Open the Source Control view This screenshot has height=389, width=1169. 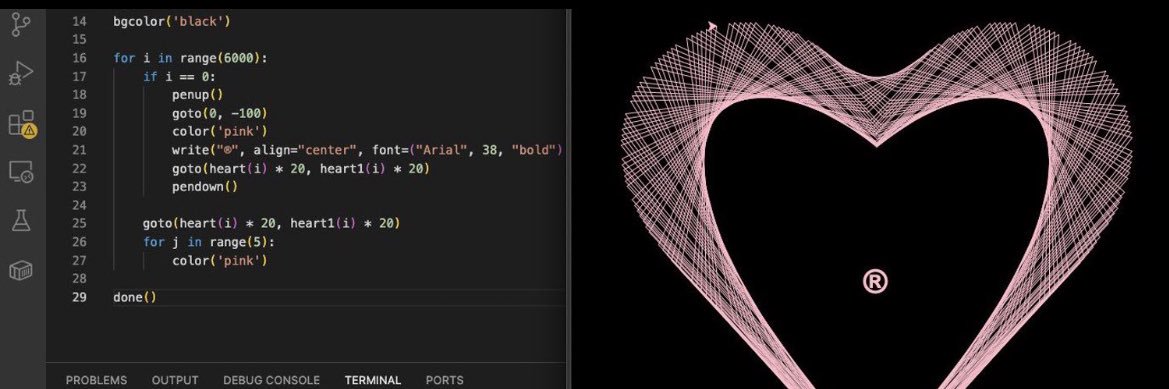(21, 25)
